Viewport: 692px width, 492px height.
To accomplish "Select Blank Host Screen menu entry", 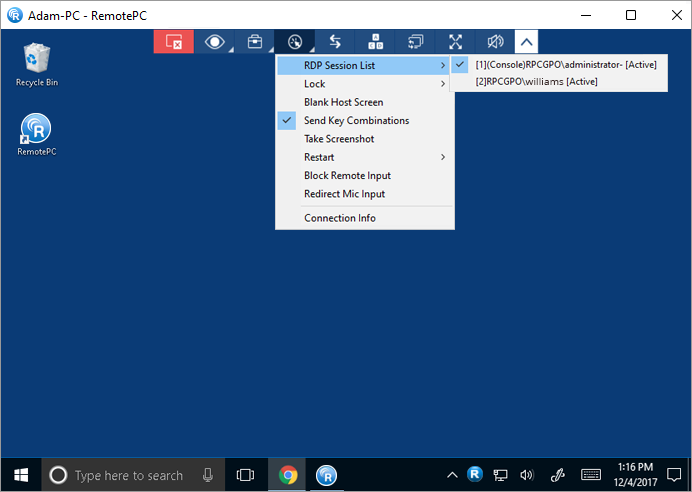I will coord(343,102).
